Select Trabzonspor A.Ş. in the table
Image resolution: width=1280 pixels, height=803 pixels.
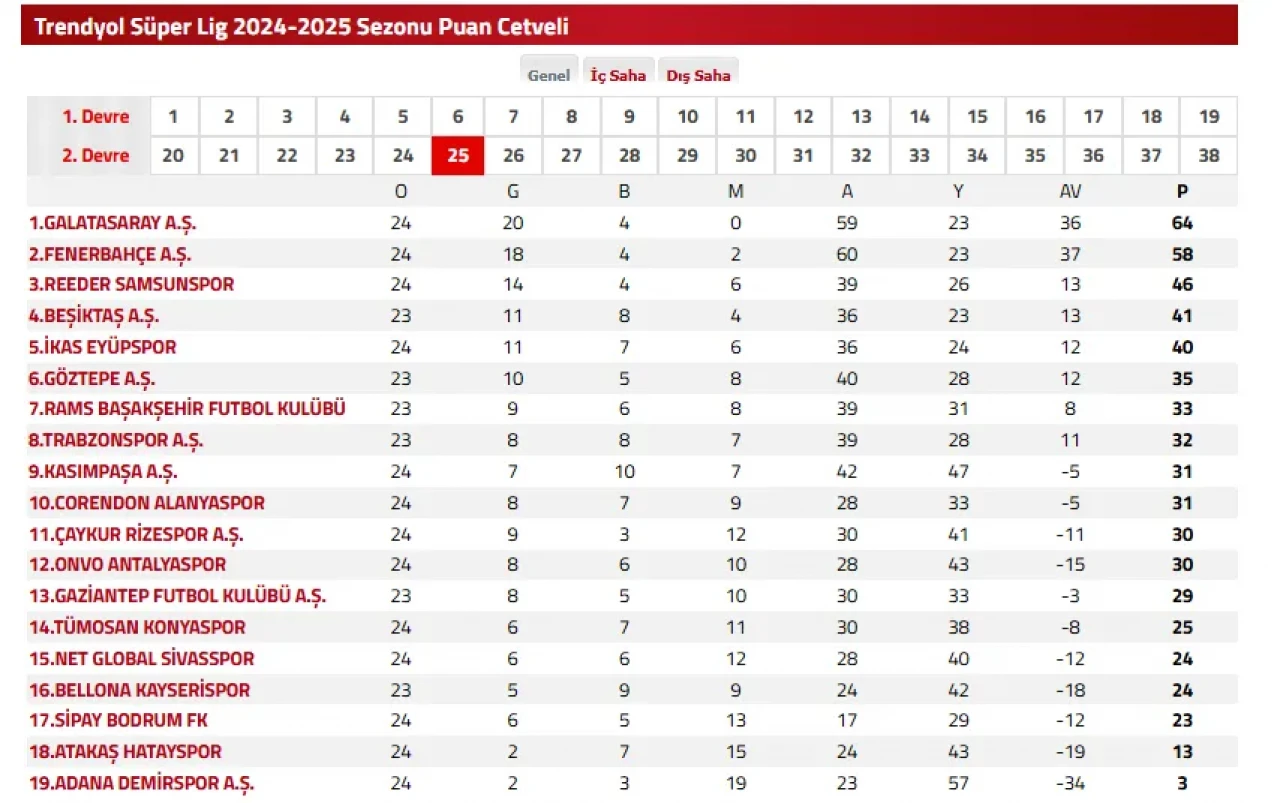coord(116,440)
